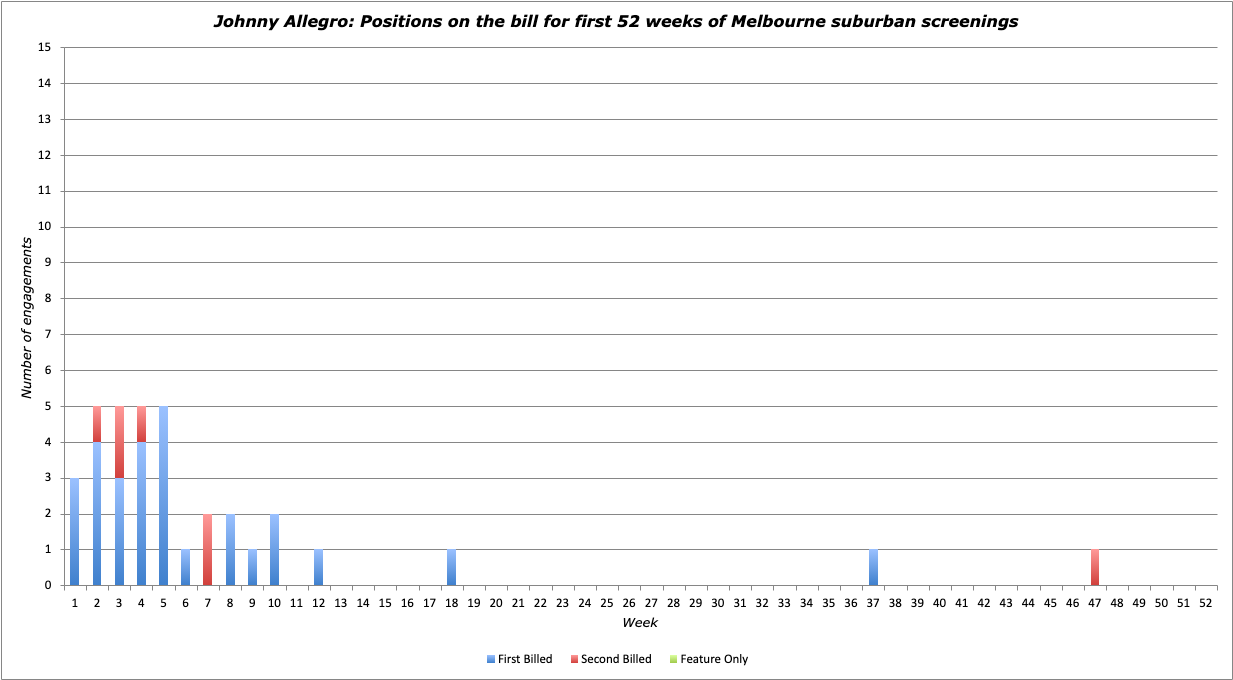1233x680 pixels.
Task: Click the week 52 x-axis label
Action: tap(1205, 603)
